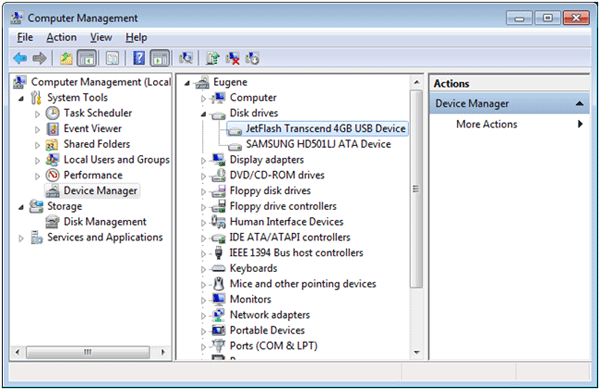Screen dimensions: 600x390
Task: Click the left pane horizontal scrollbar thumb
Action: tap(88, 352)
